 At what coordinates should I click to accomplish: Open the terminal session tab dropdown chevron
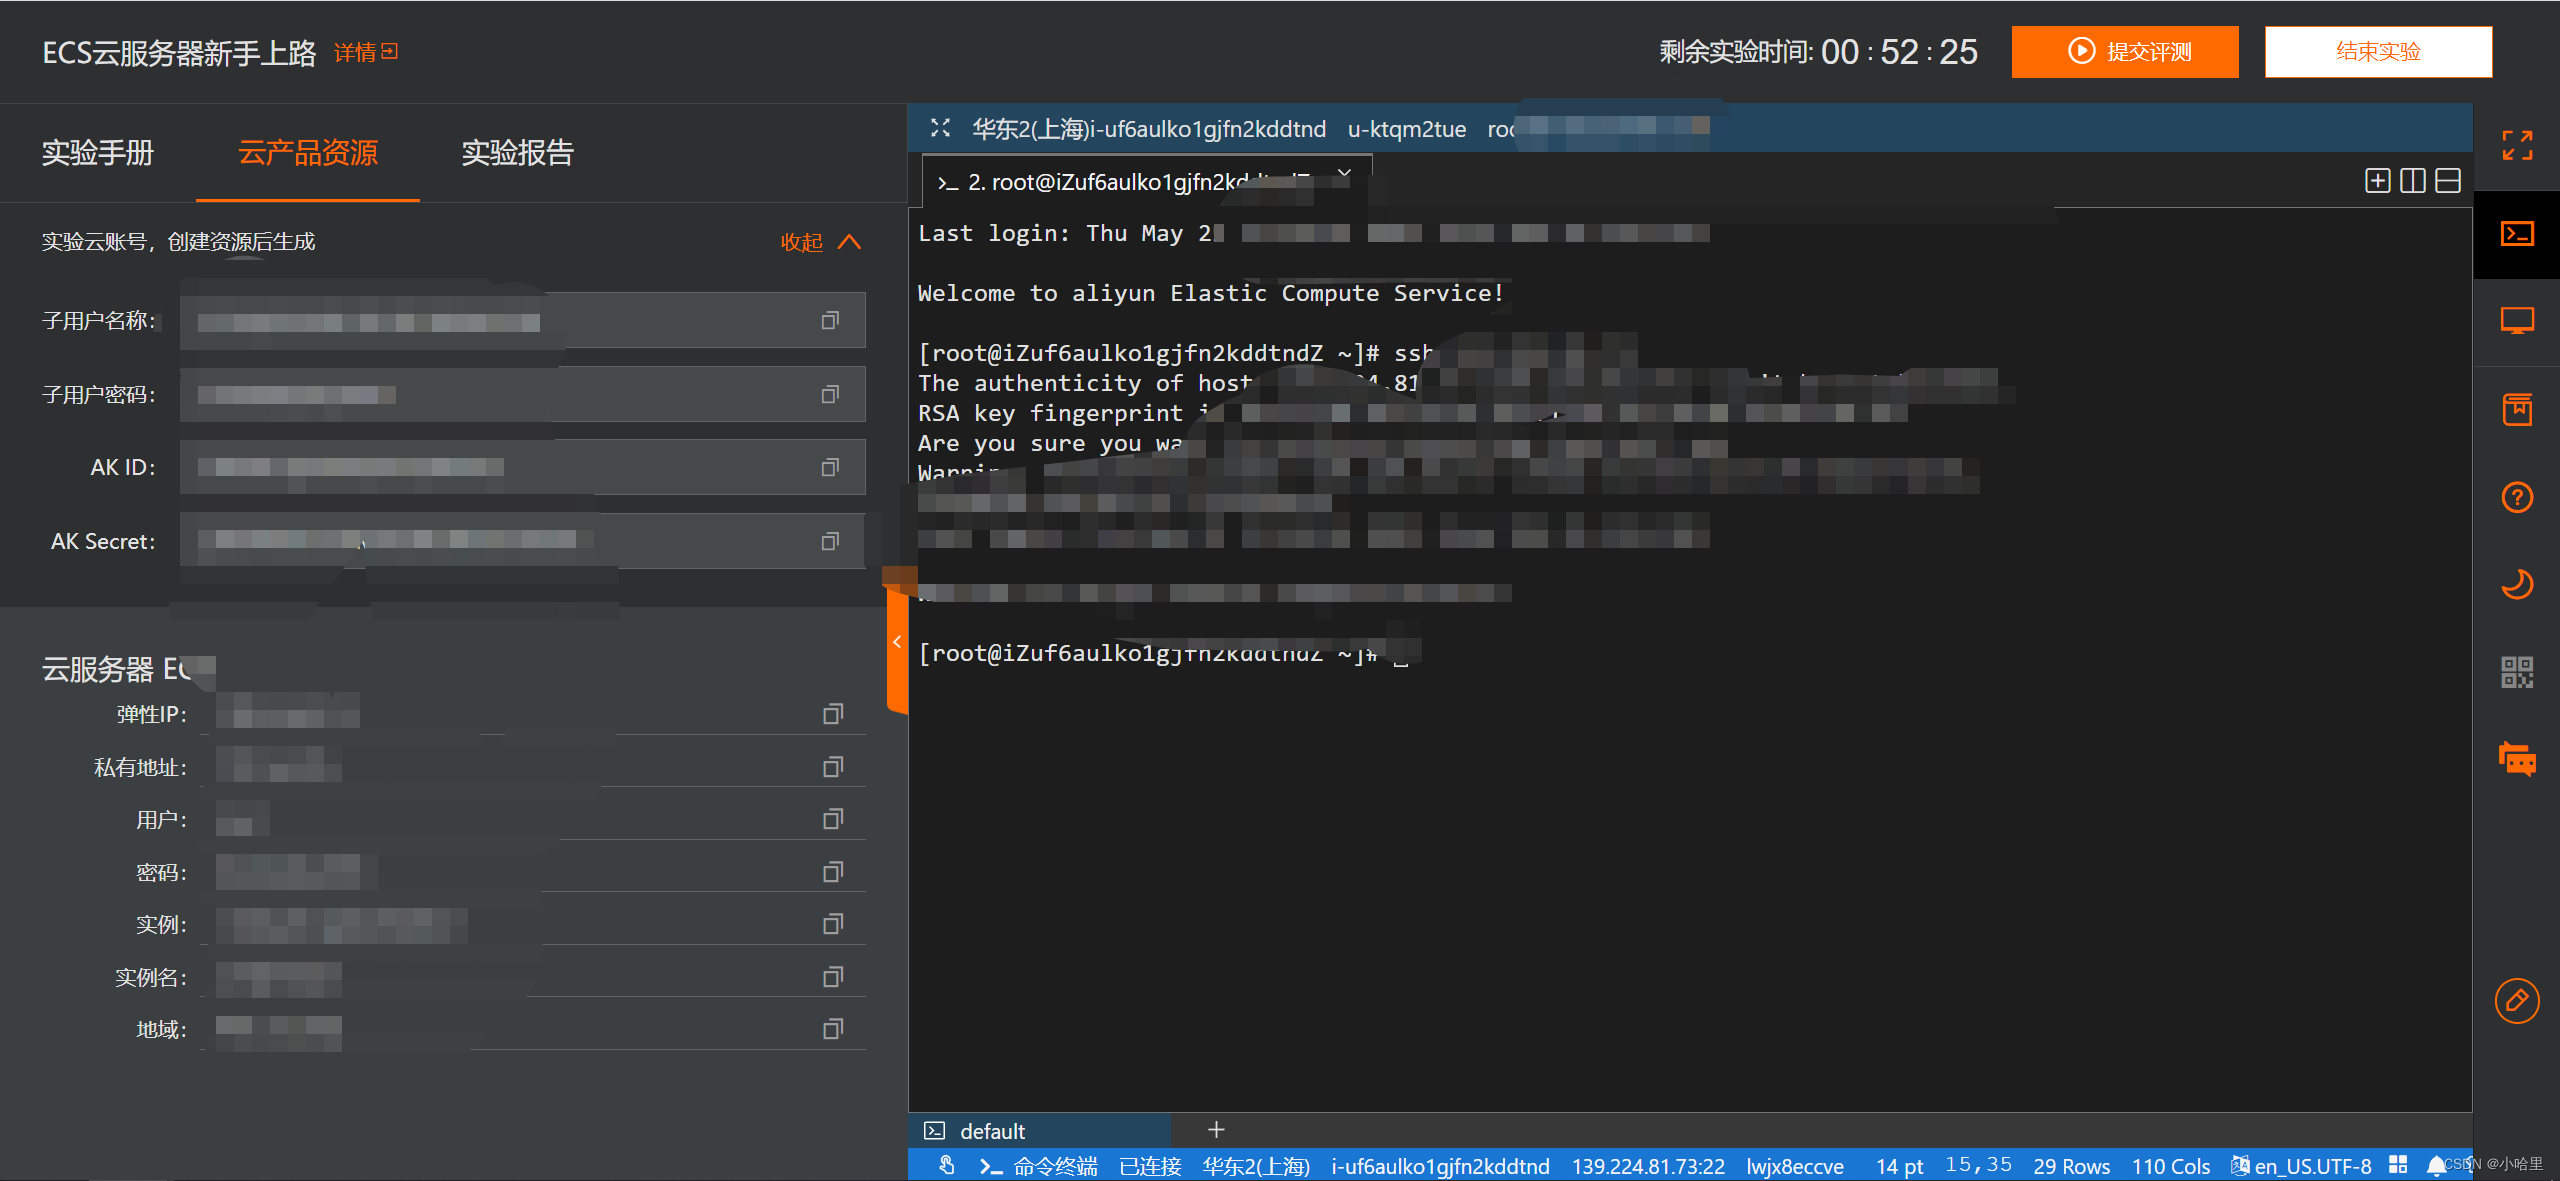(1344, 174)
